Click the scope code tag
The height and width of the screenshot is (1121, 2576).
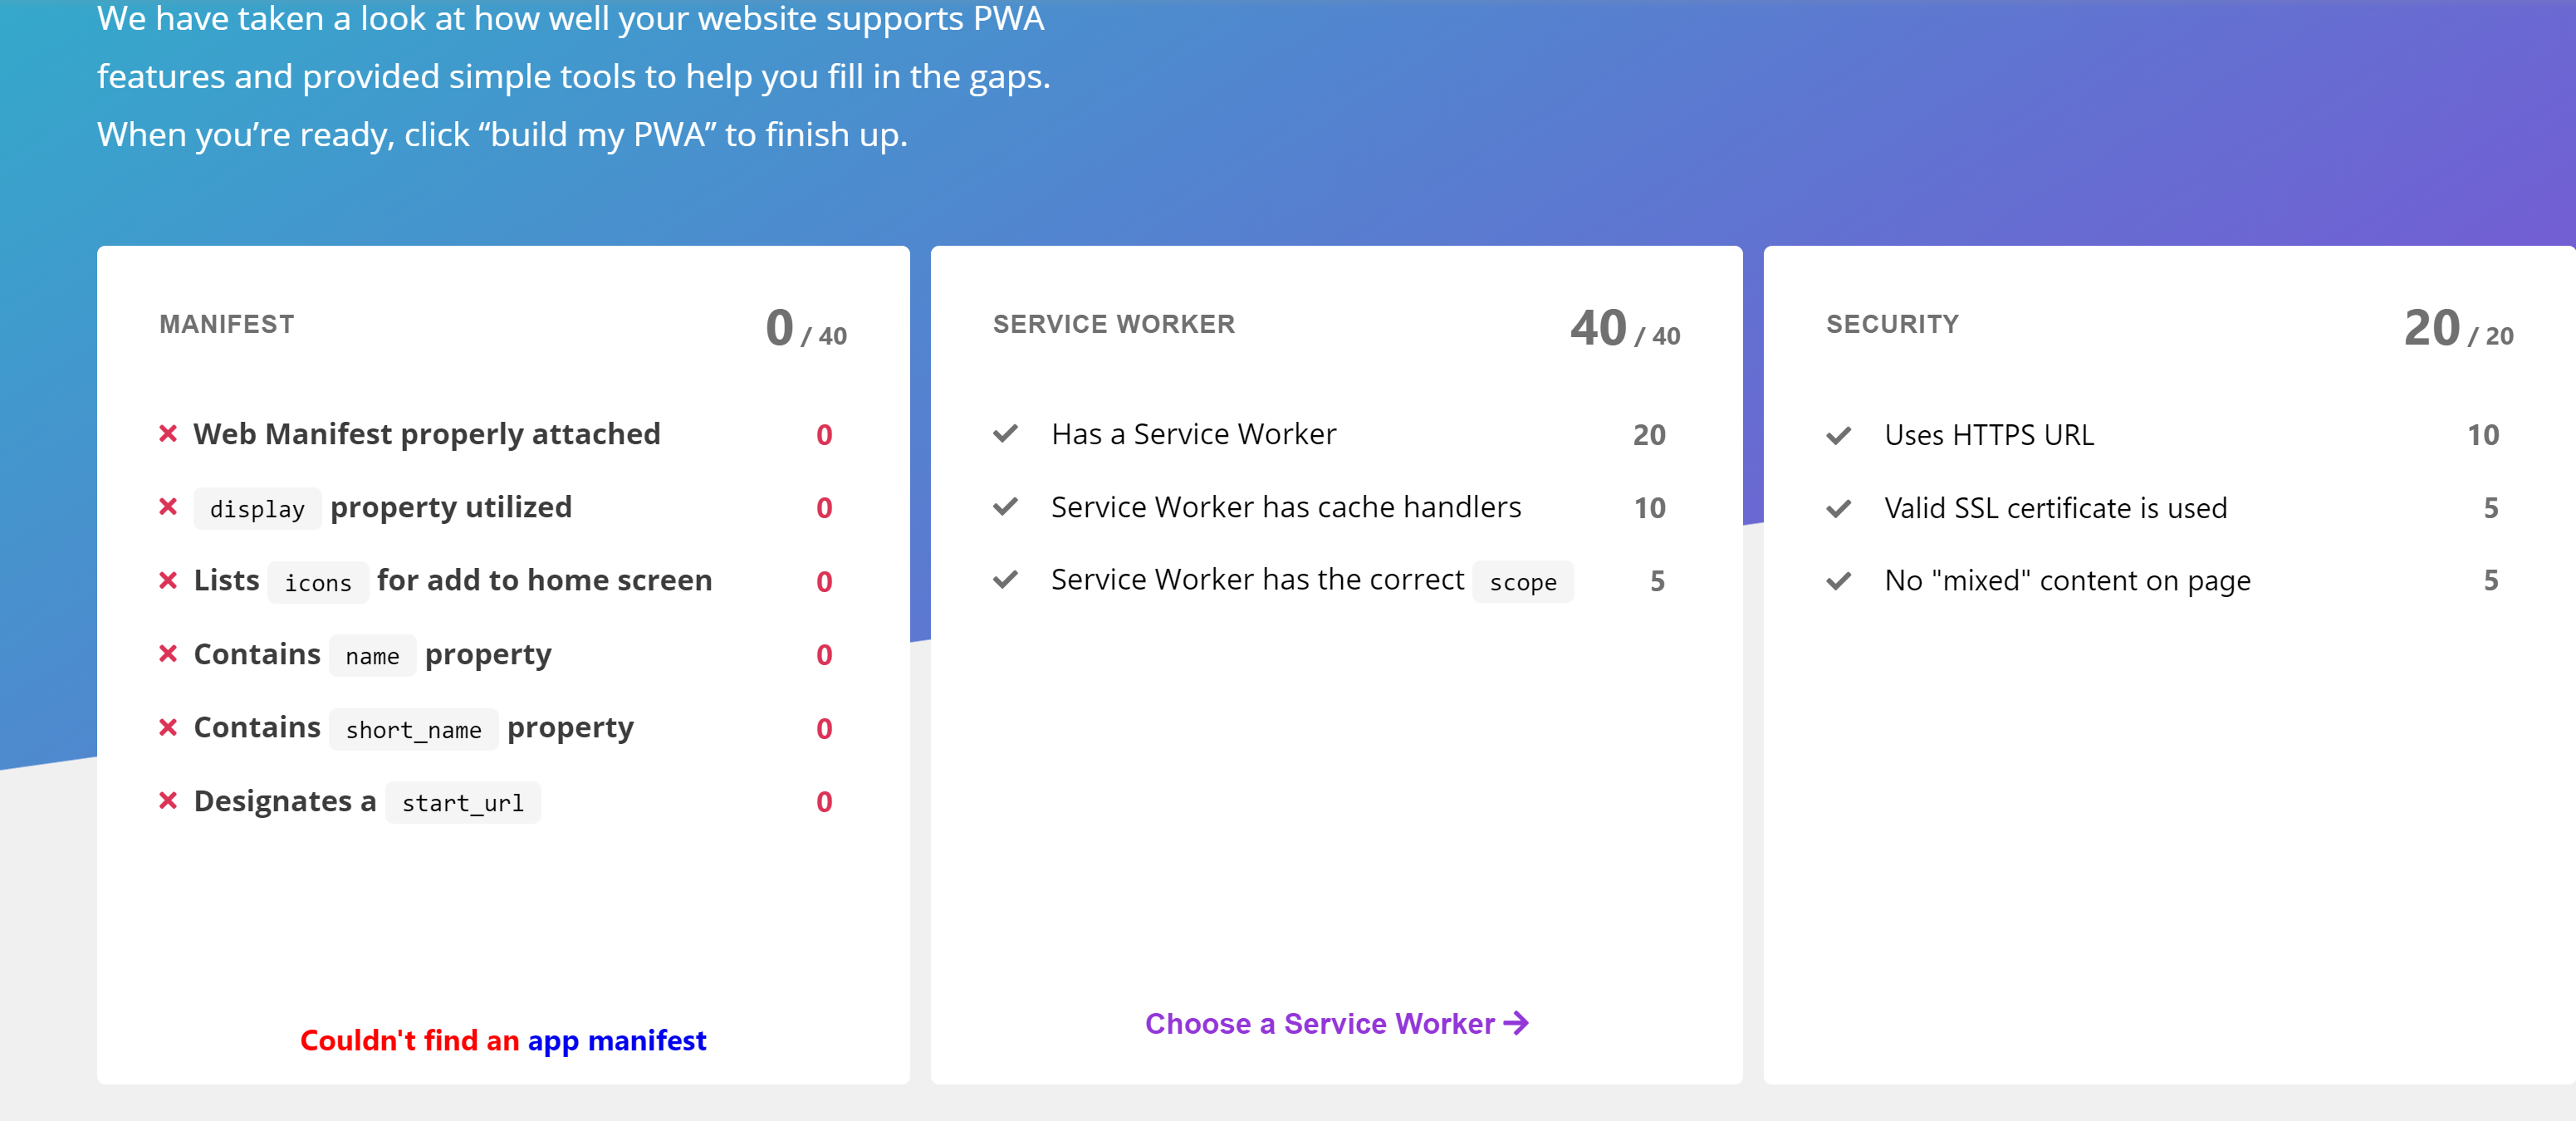point(1523,581)
